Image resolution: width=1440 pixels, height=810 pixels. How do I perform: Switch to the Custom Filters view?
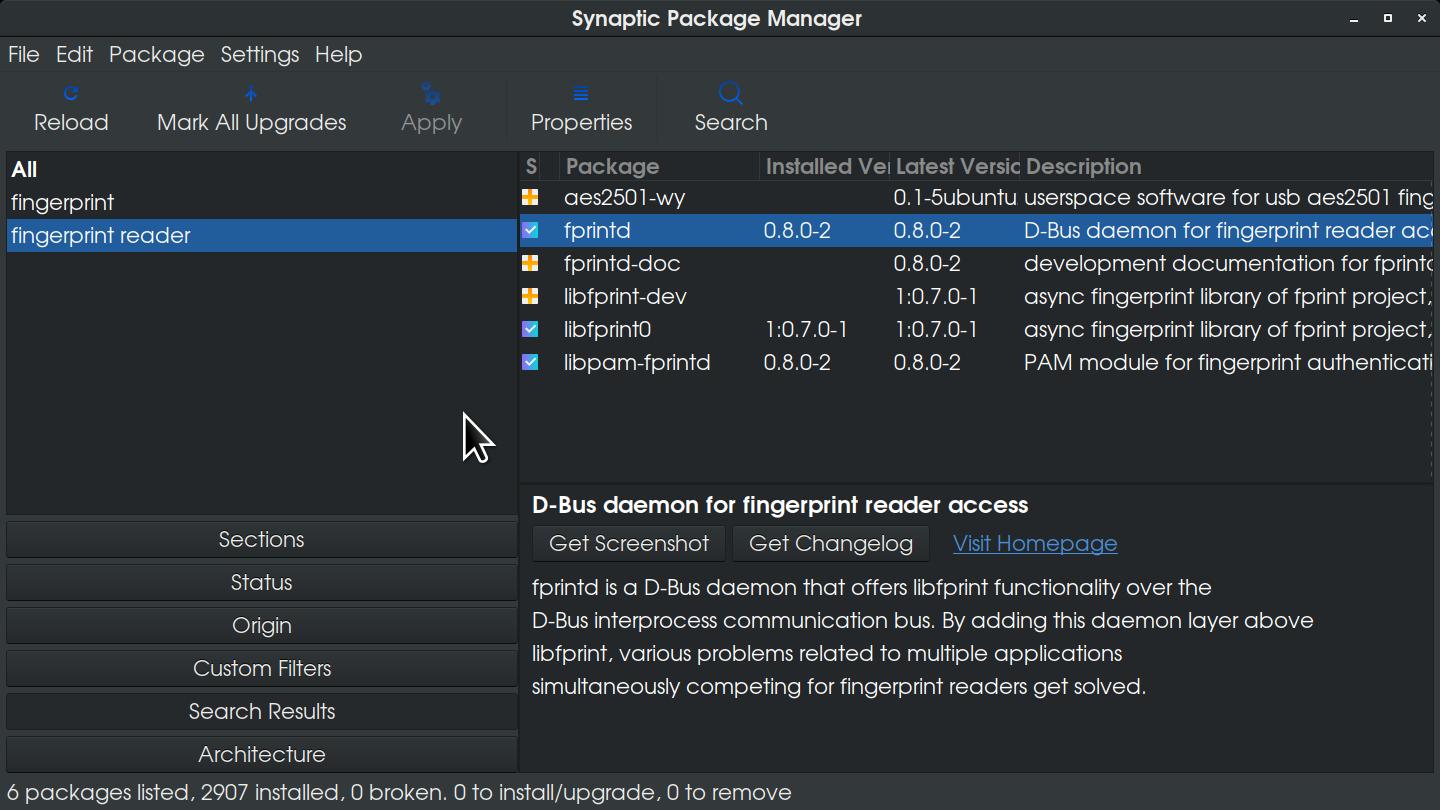tap(262, 668)
